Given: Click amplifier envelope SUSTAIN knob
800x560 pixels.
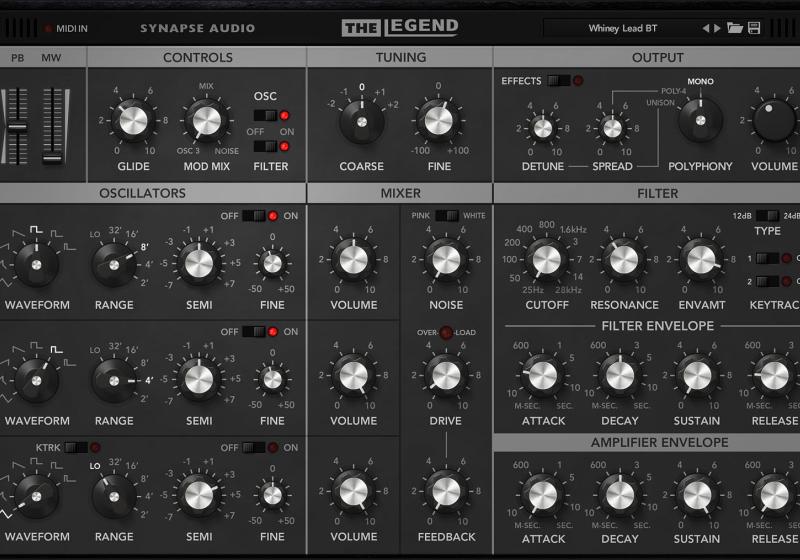Looking at the screenshot, I should click(697, 495).
